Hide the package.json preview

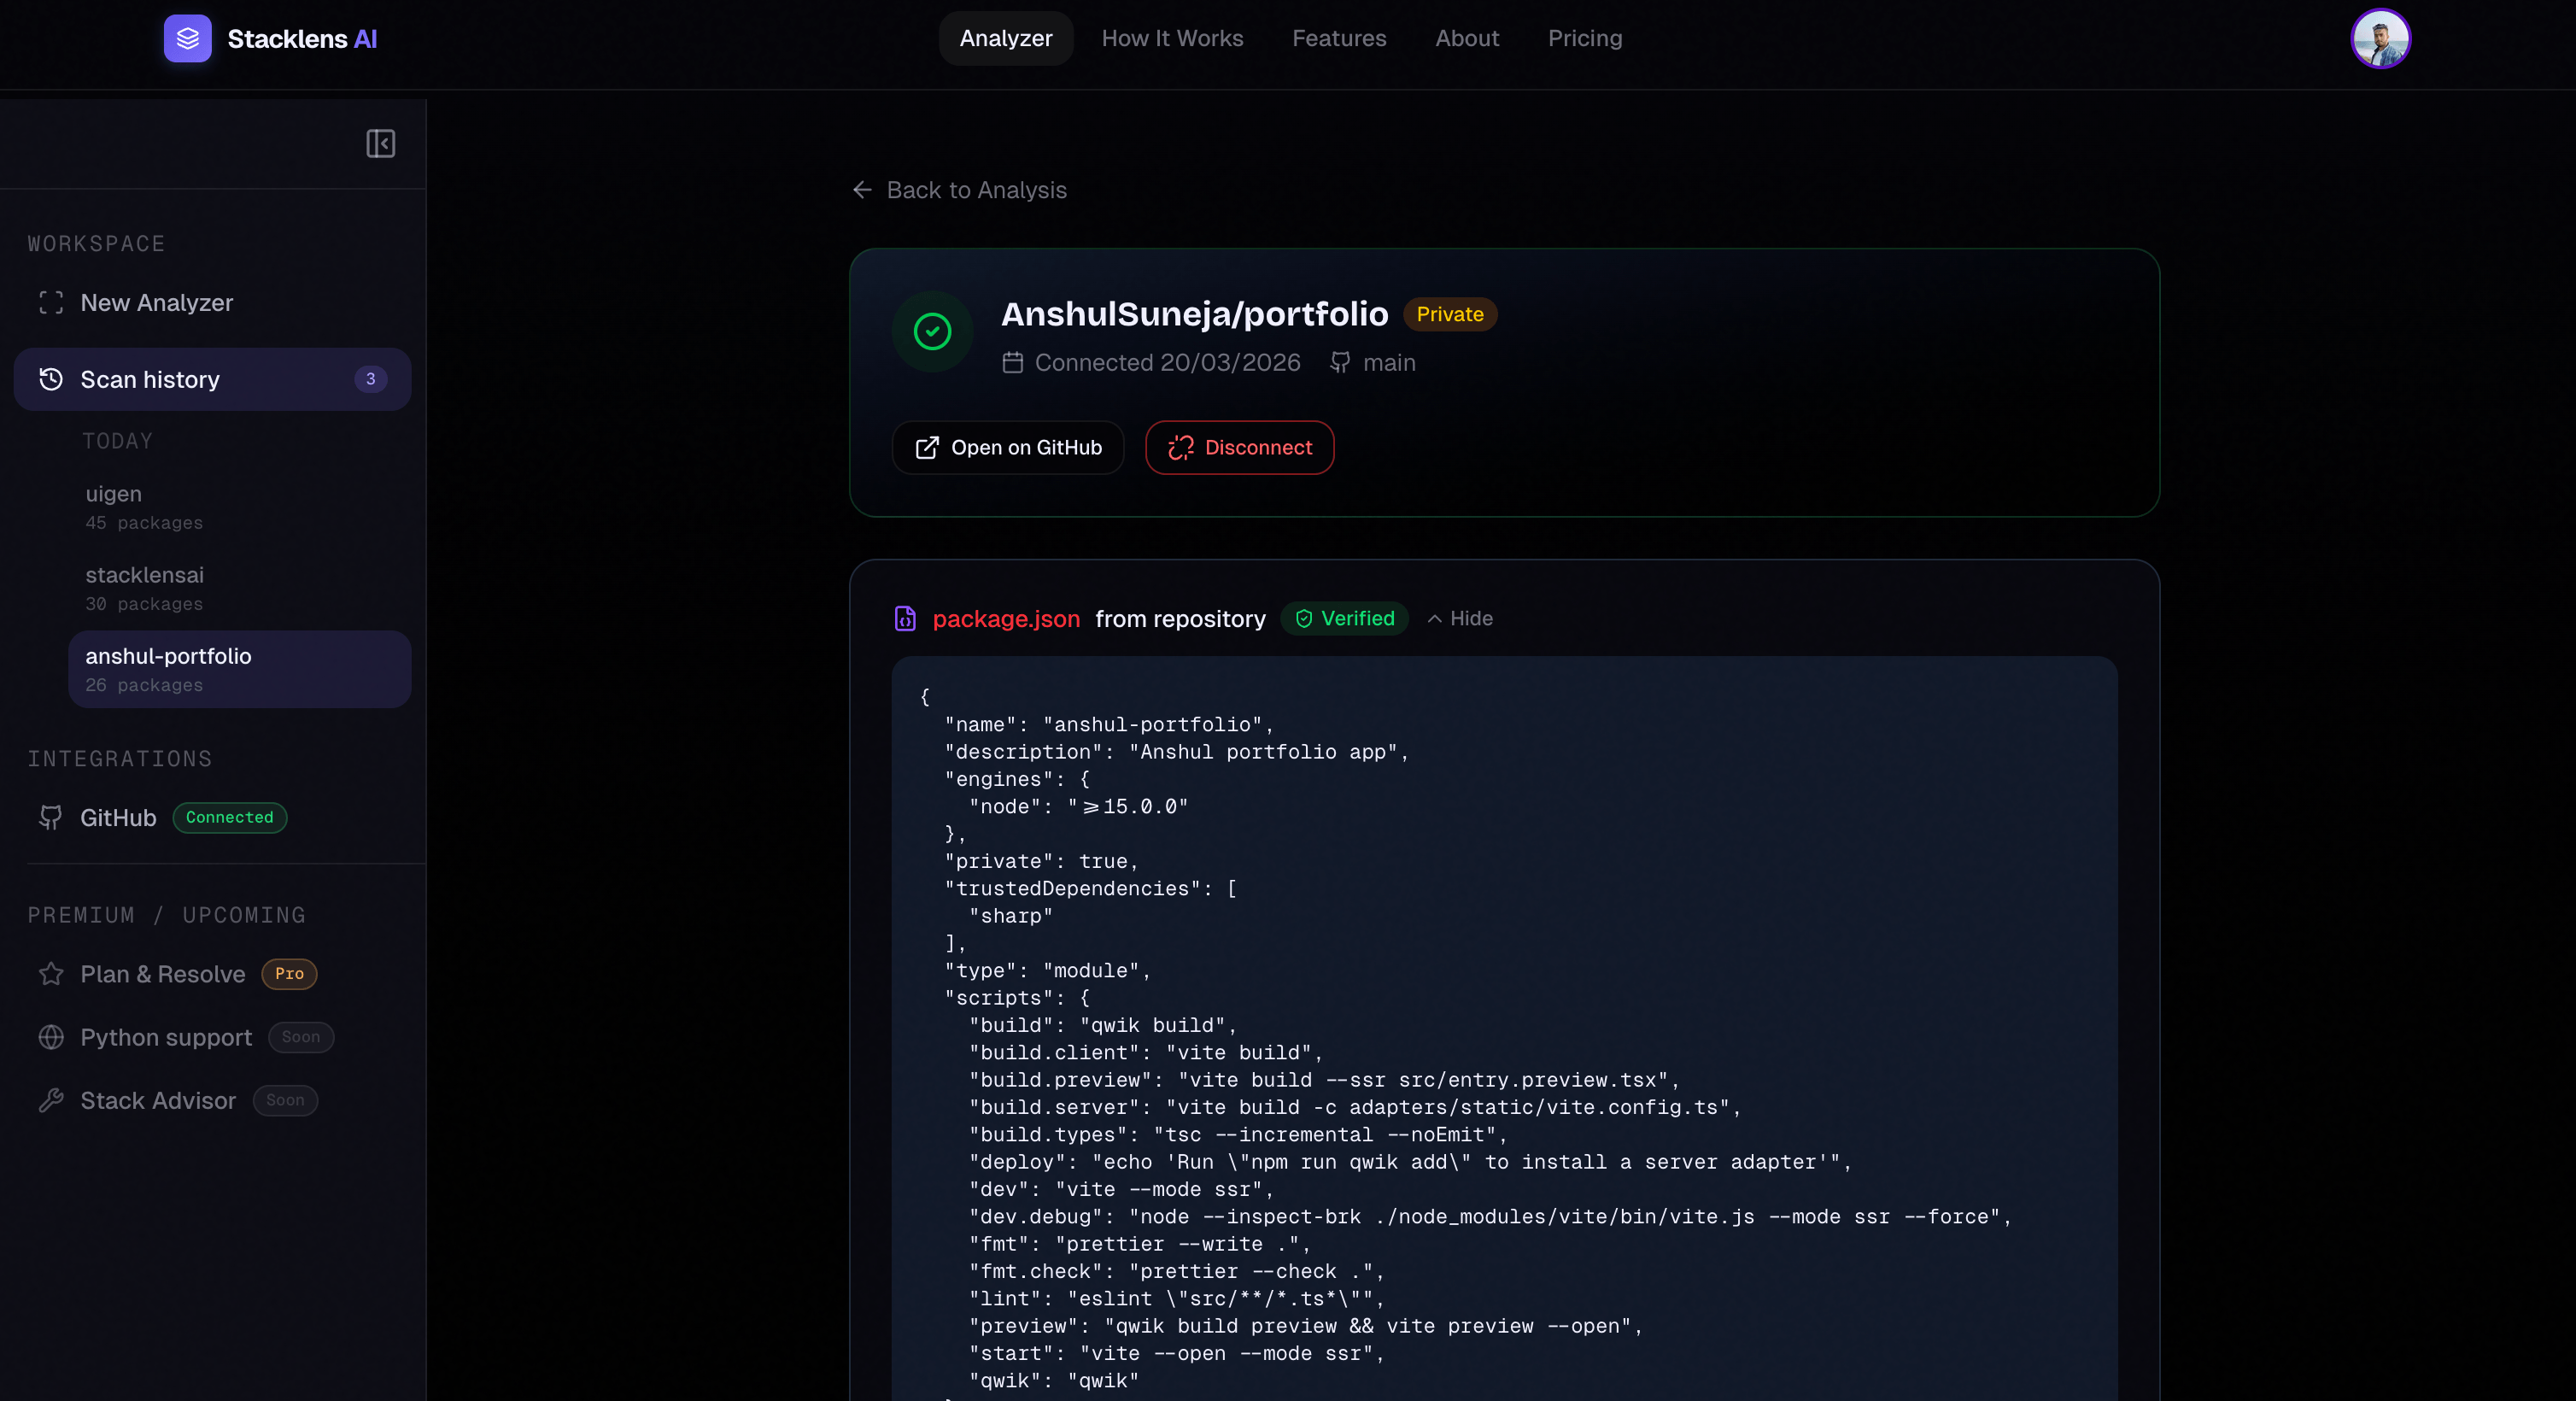pyautogui.click(x=1460, y=619)
